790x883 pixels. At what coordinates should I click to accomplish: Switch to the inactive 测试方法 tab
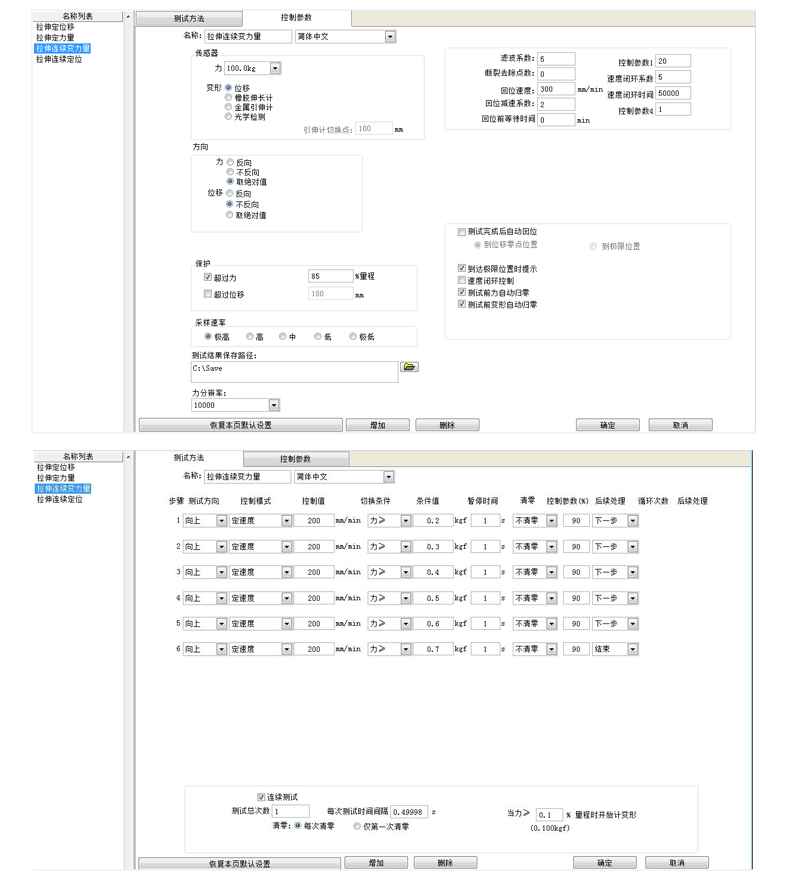click(189, 19)
